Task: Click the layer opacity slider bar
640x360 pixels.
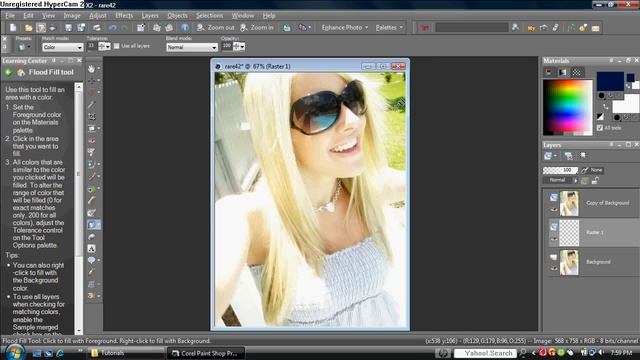Action: [560, 170]
